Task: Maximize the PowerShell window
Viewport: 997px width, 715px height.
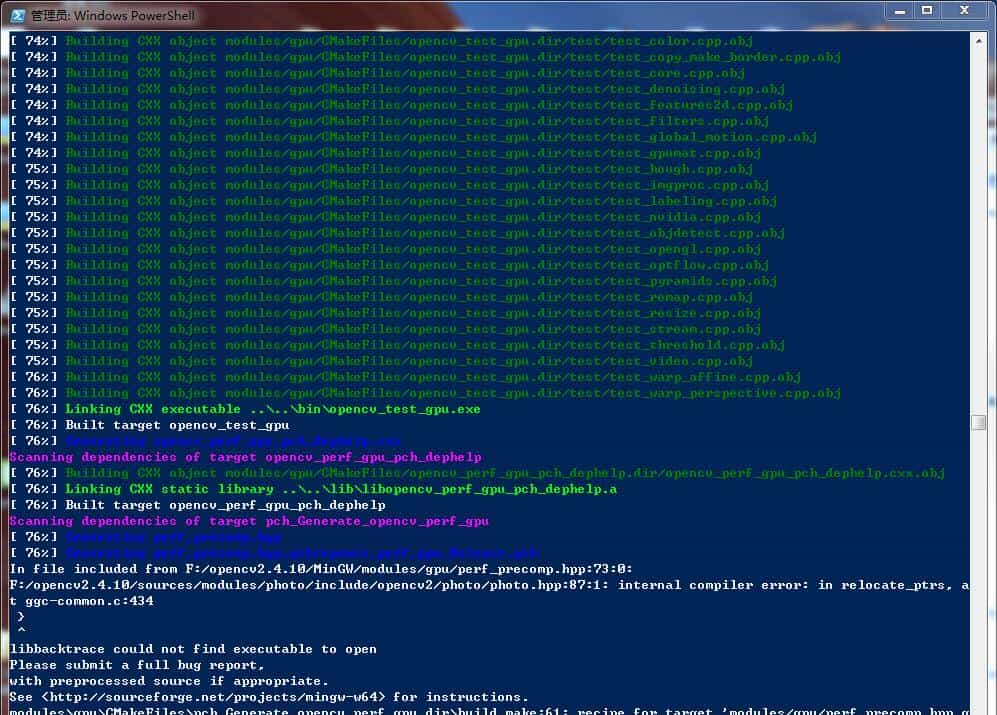Action: [926, 12]
